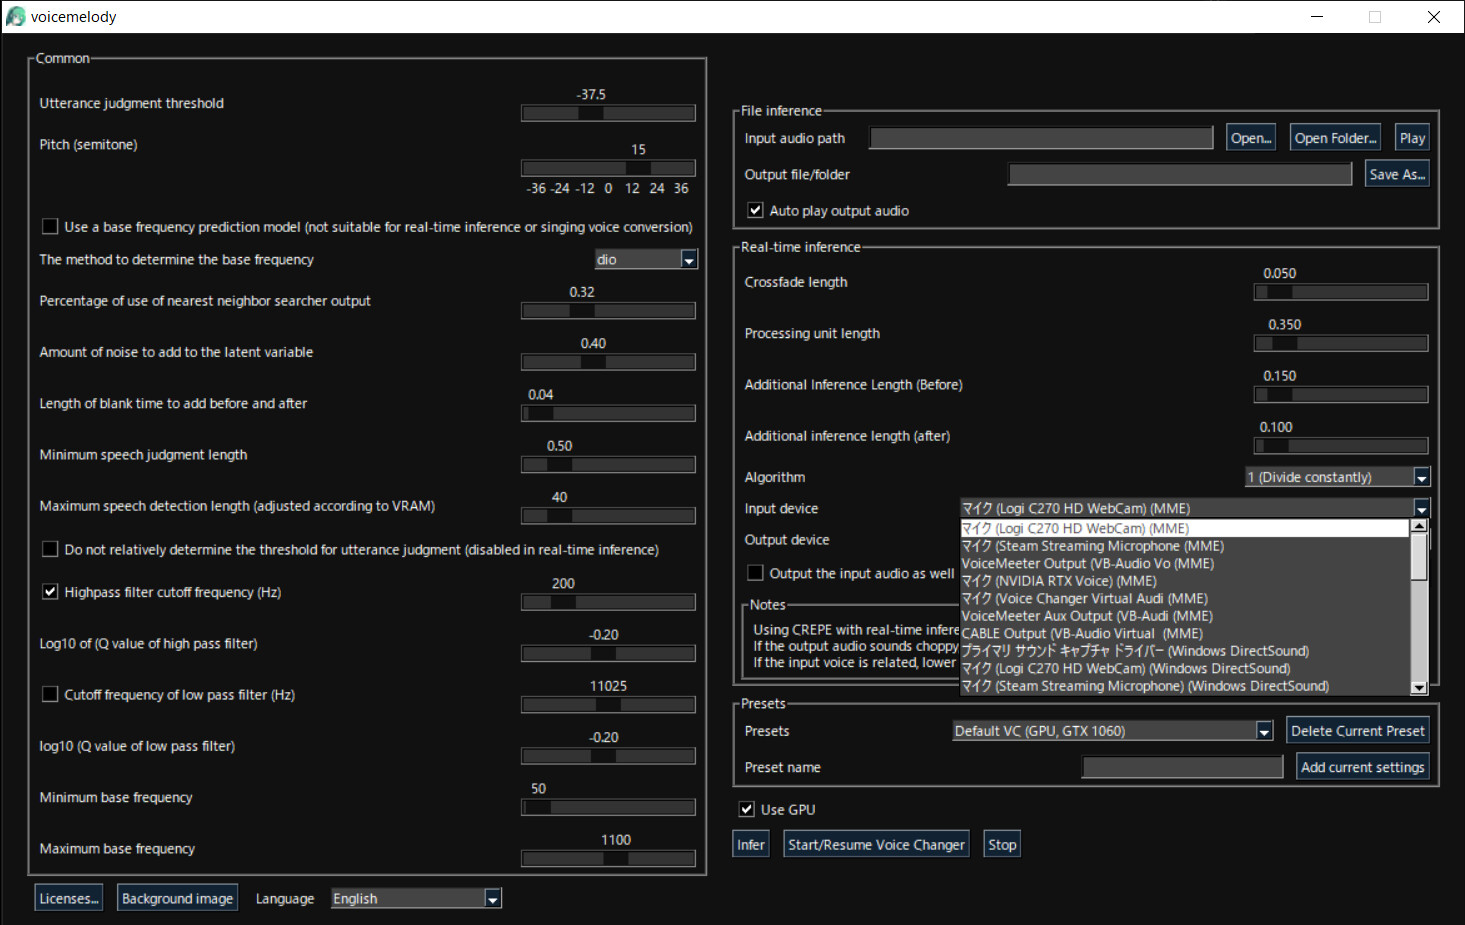Viewport: 1465px width, 925px height.
Task: Click the Infer button
Action: [750, 843]
